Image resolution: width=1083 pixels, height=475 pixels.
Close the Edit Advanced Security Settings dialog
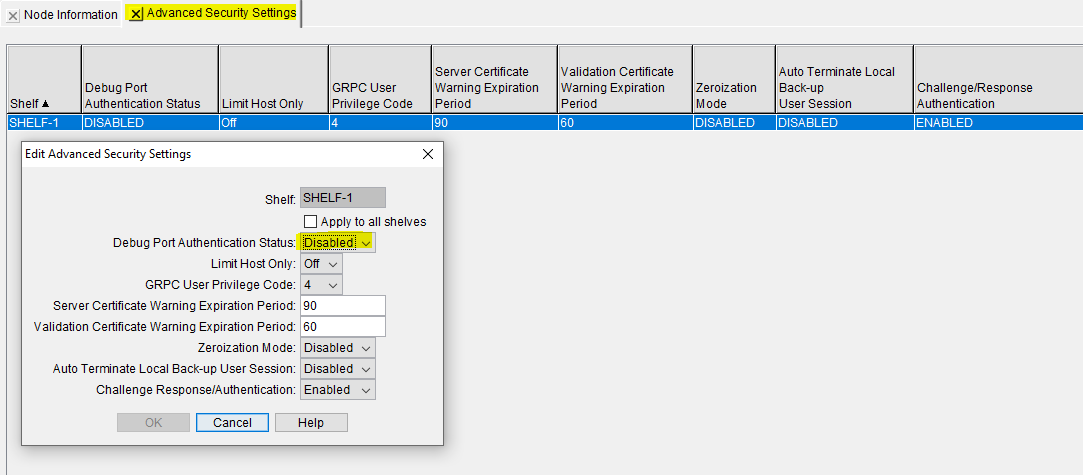pyautogui.click(x=428, y=154)
